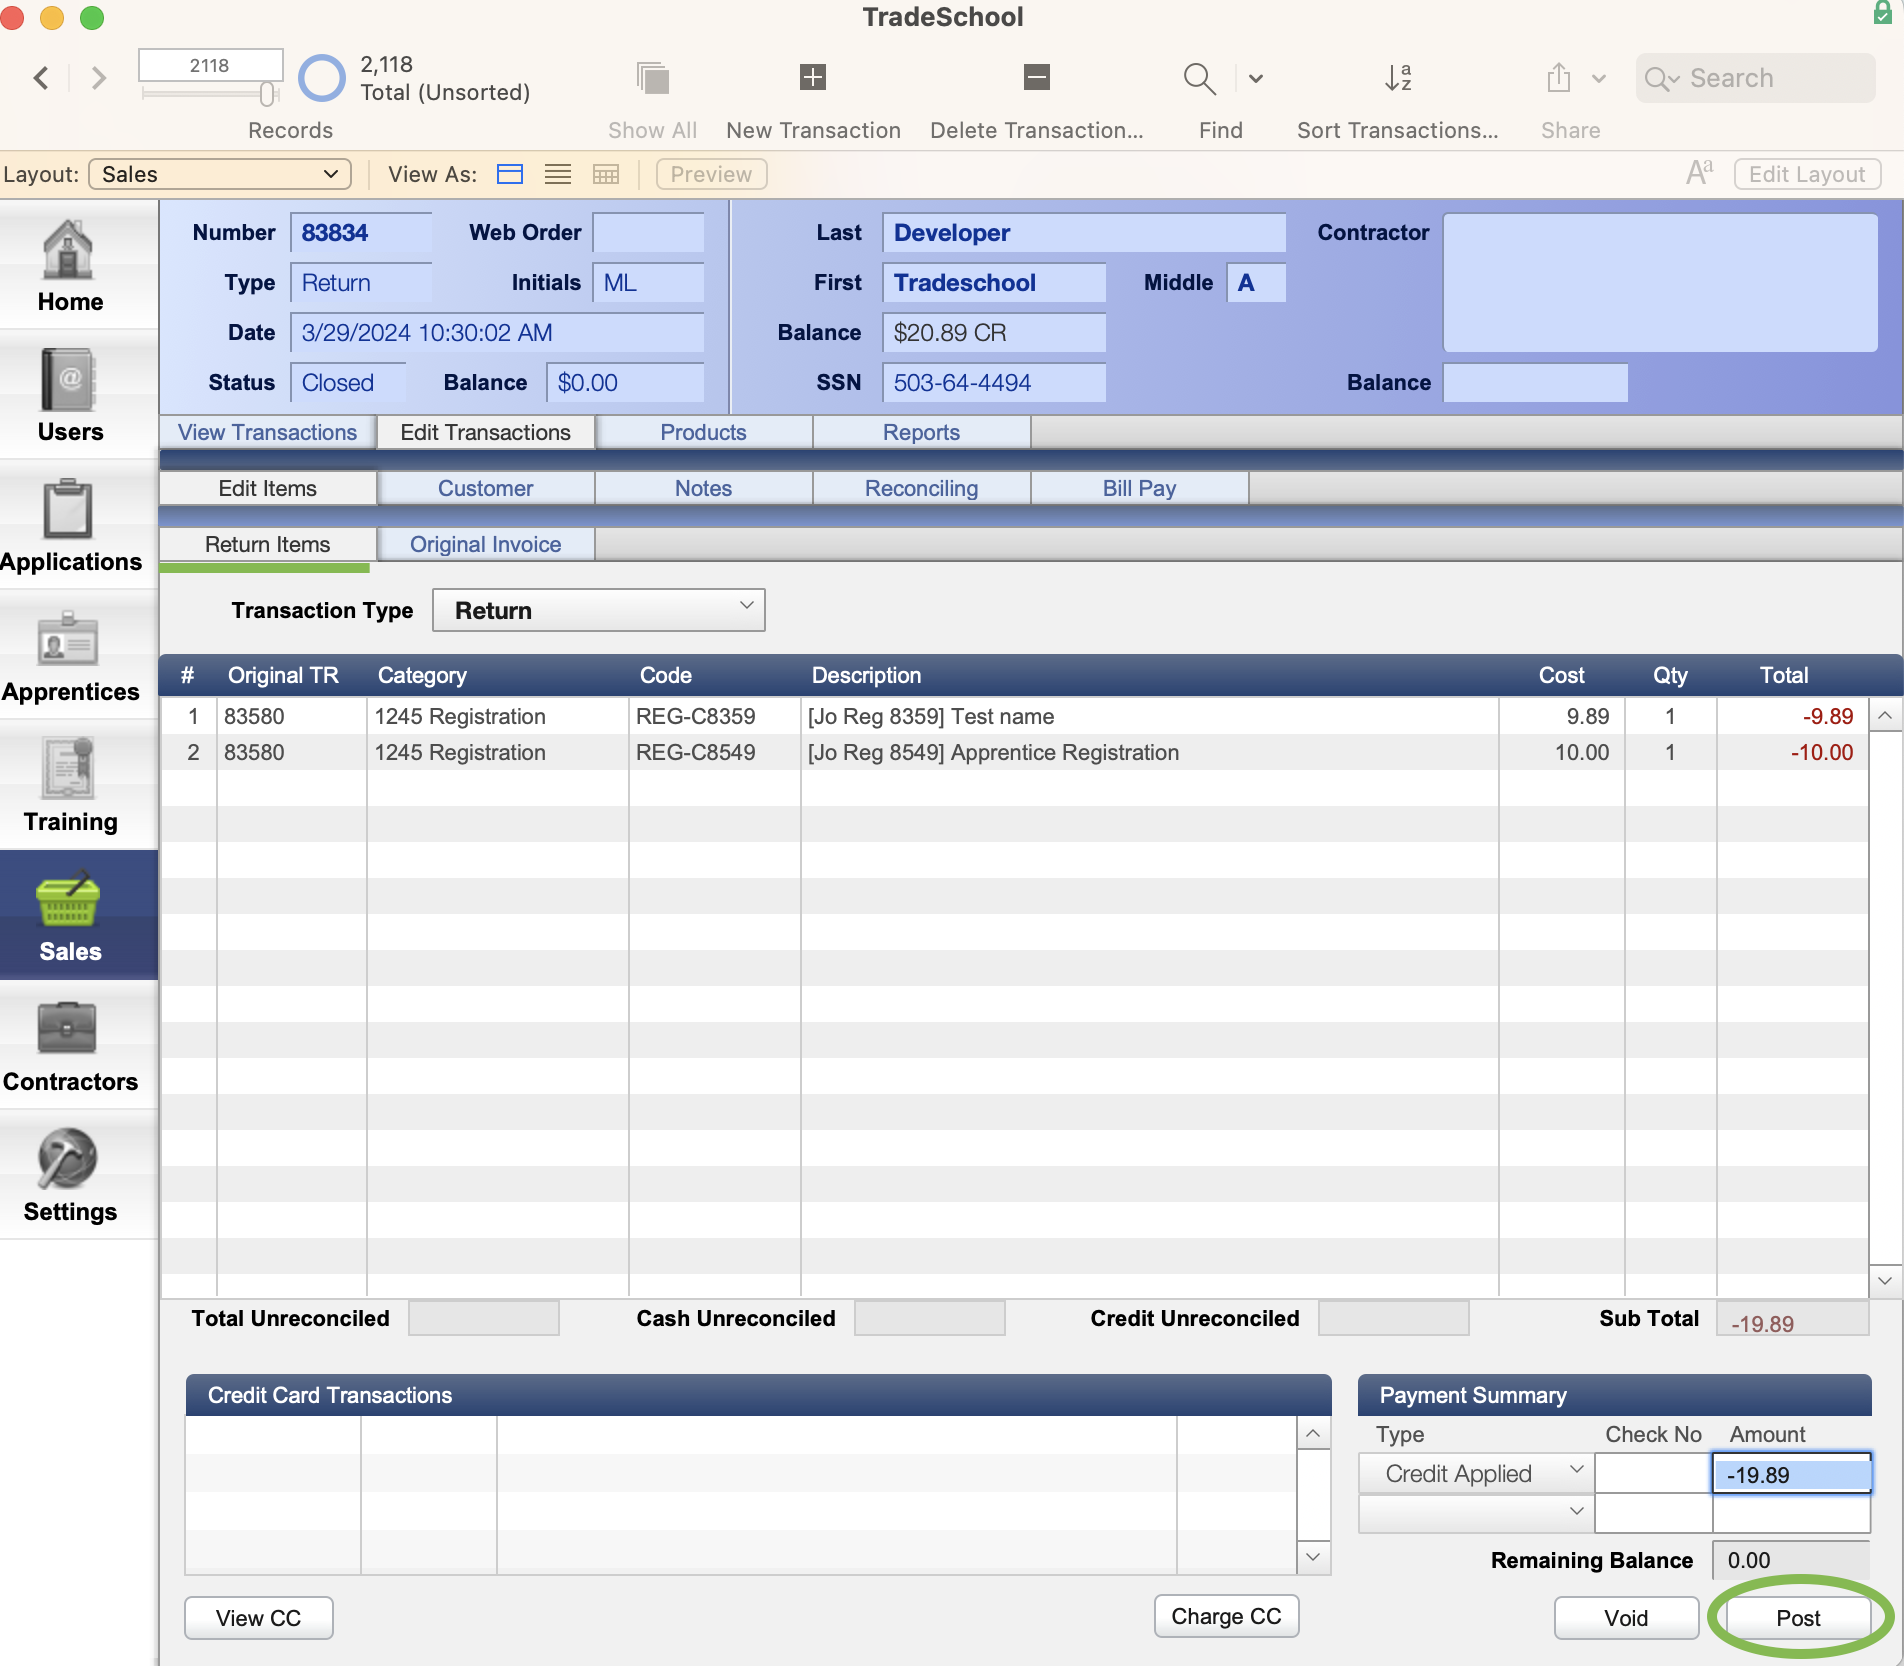
Task: Open Find with magnifier icon
Action: (x=1199, y=78)
